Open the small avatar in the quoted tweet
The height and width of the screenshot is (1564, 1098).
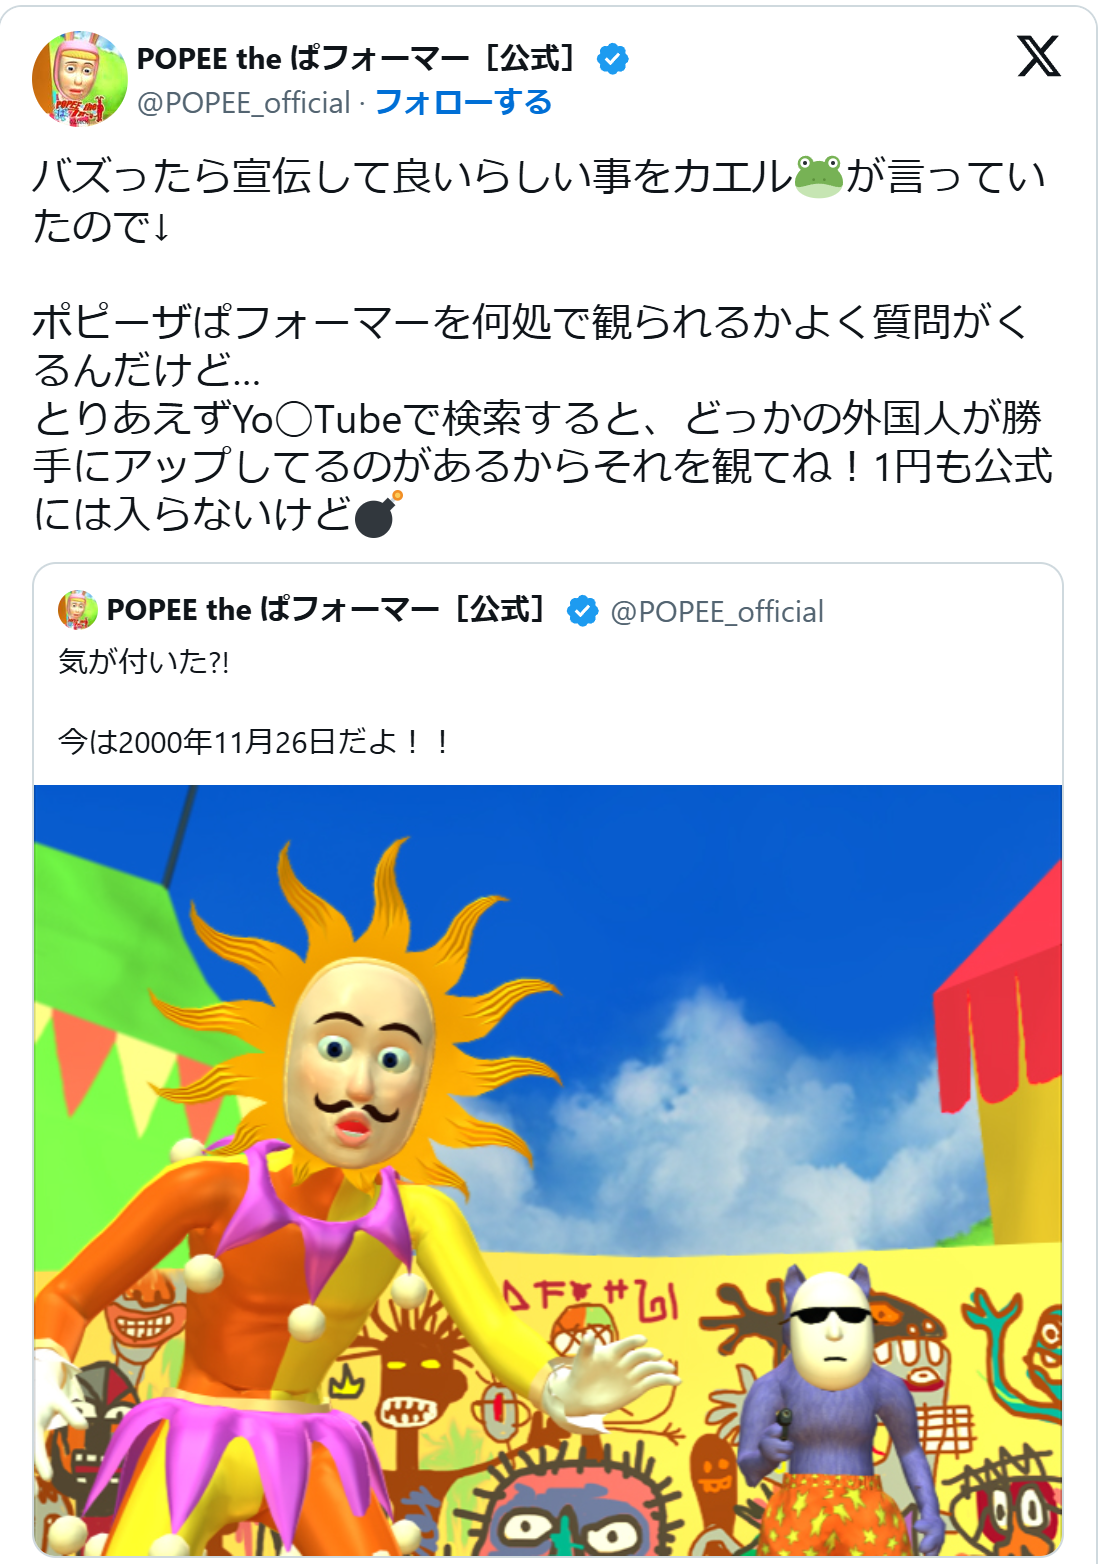tap(77, 610)
